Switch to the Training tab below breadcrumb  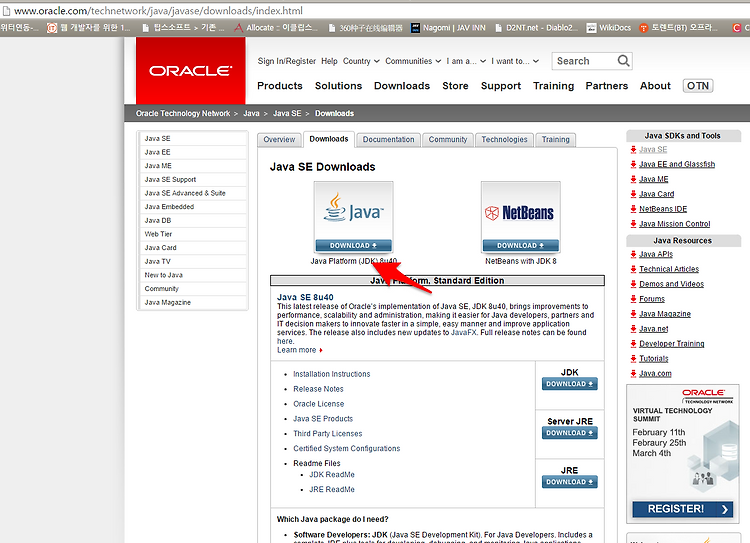[x=555, y=140]
